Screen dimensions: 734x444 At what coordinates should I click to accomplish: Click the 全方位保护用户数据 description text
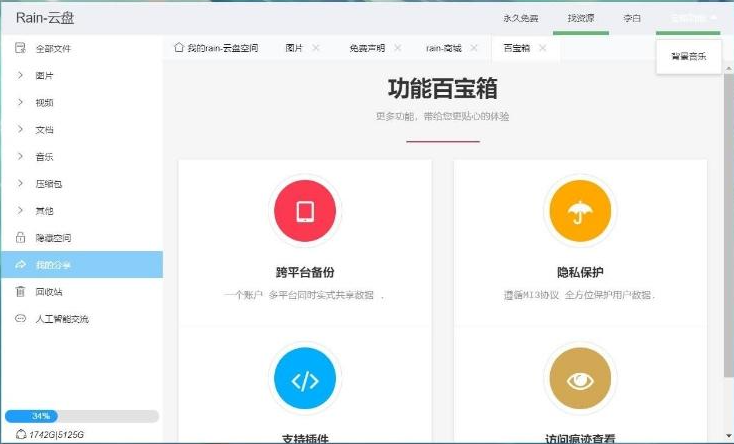tap(610, 295)
